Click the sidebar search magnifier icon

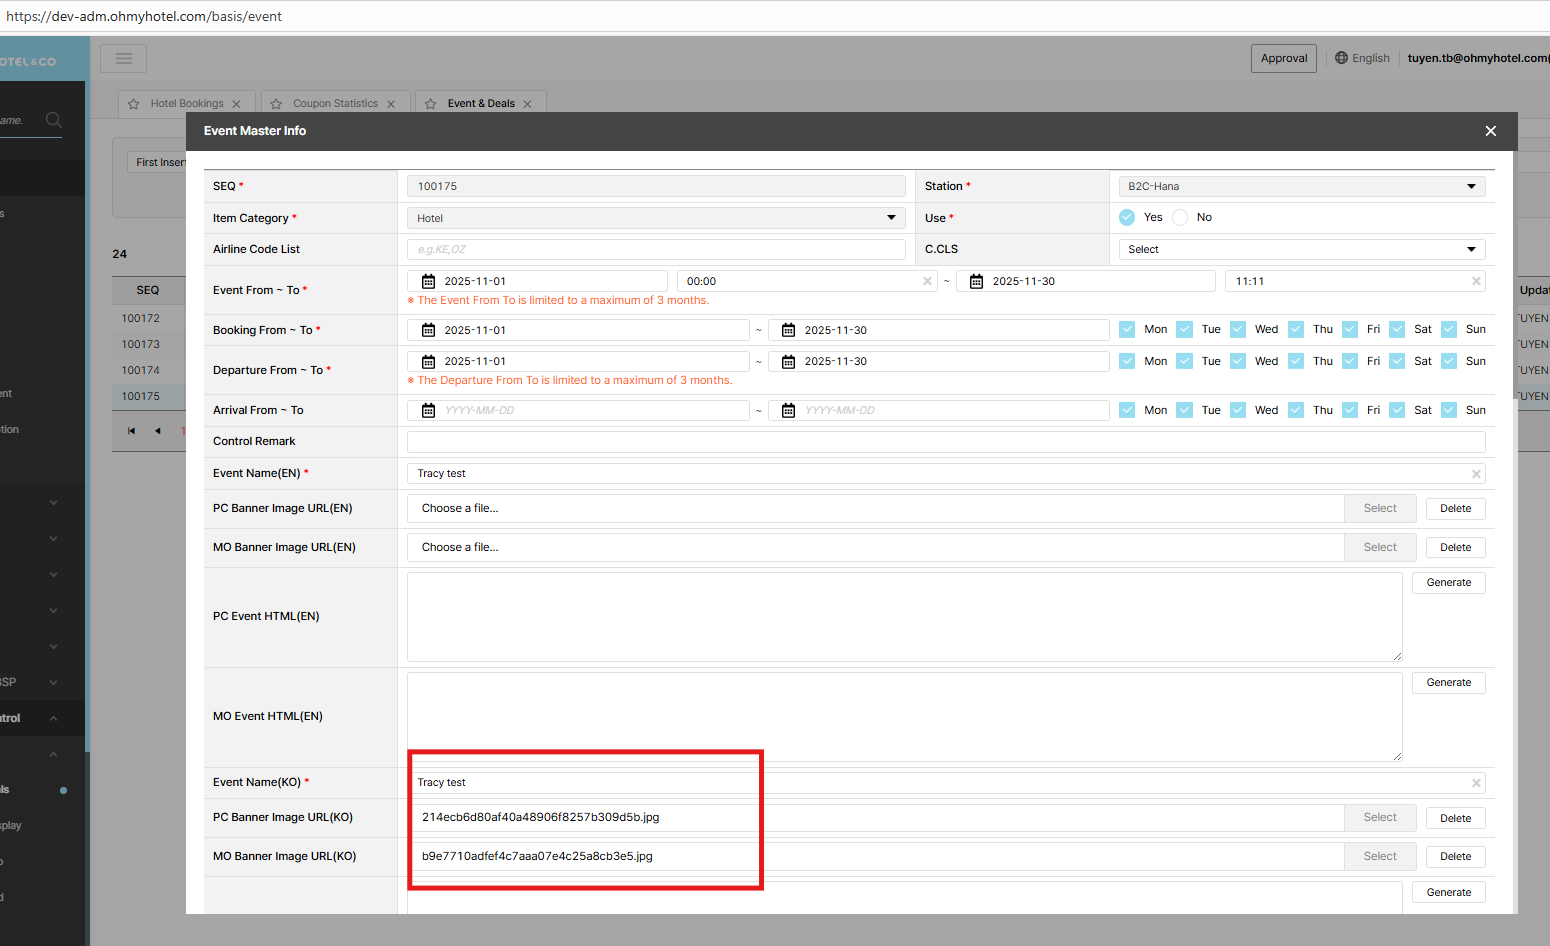click(x=54, y=120)
